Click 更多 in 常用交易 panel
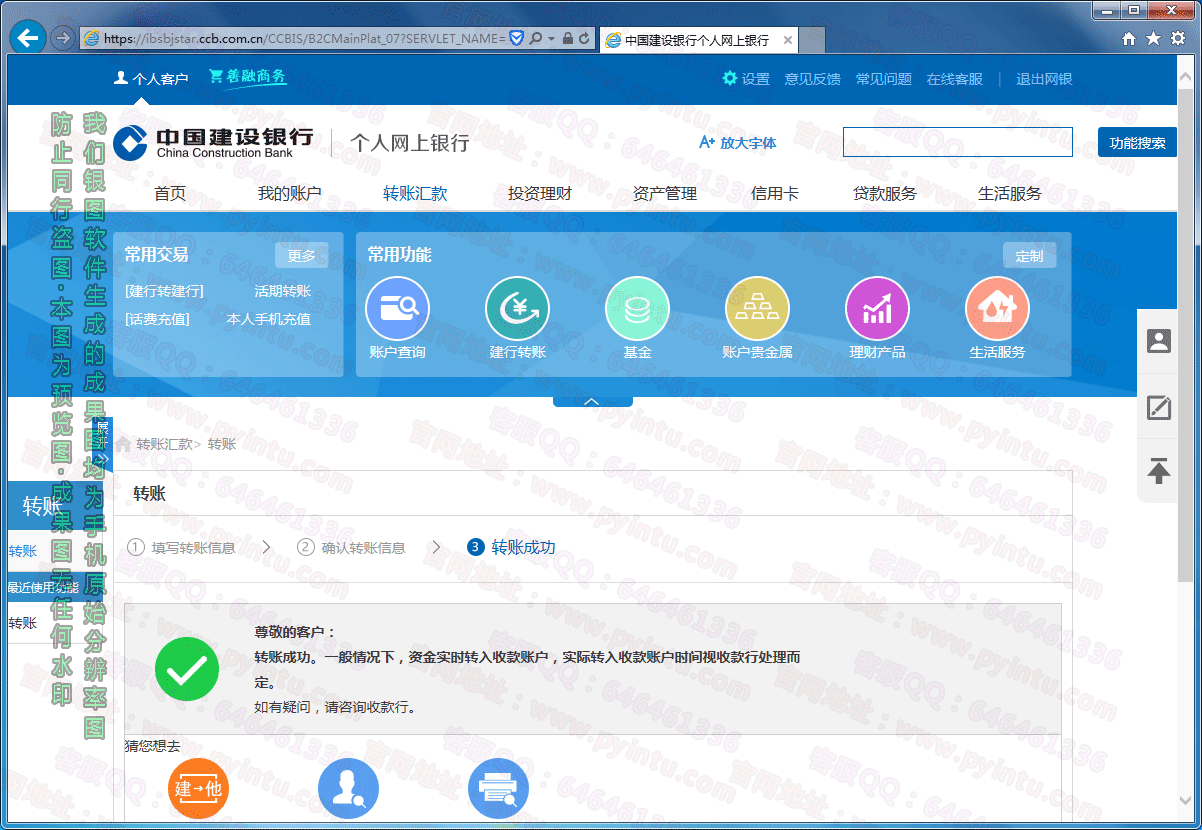This screenshot has height=830, width=1202. point(301,255)
